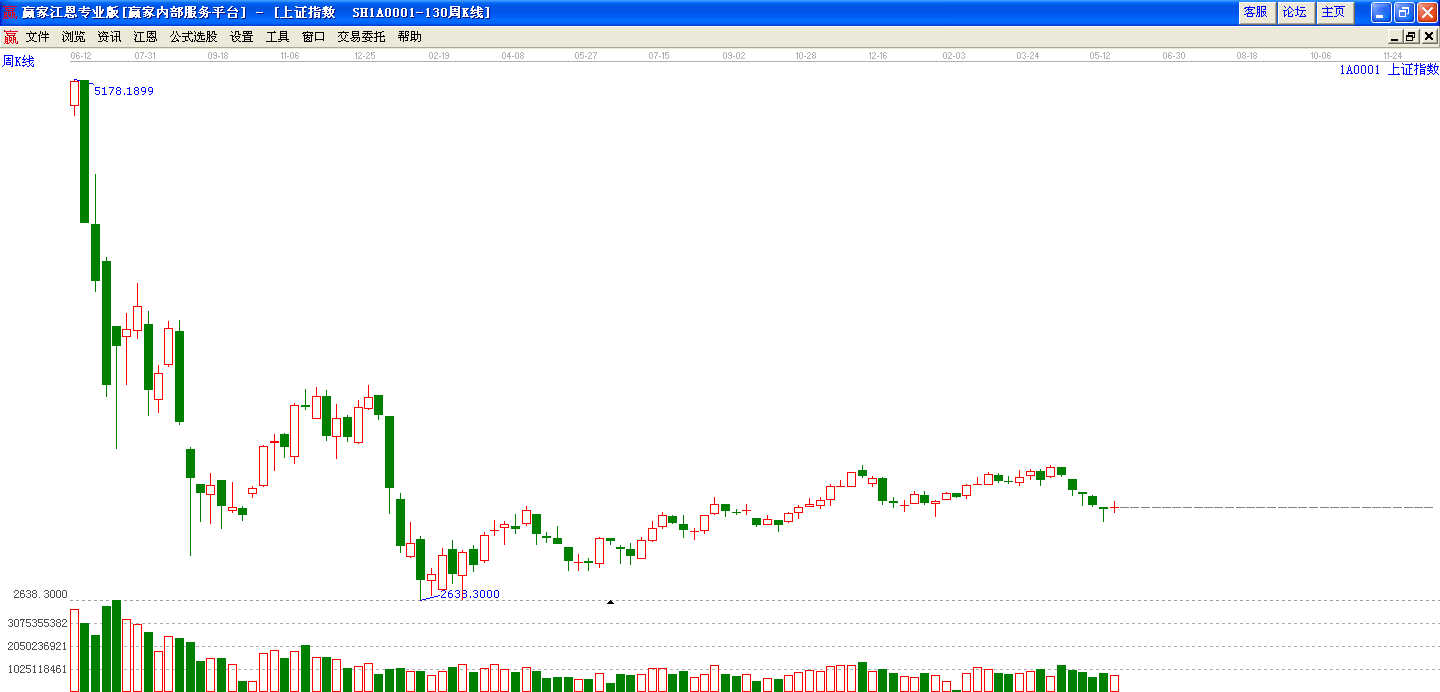The image size is (1440, 692).
Task: Open the 文件 menu
Action: tap(37, 37)
